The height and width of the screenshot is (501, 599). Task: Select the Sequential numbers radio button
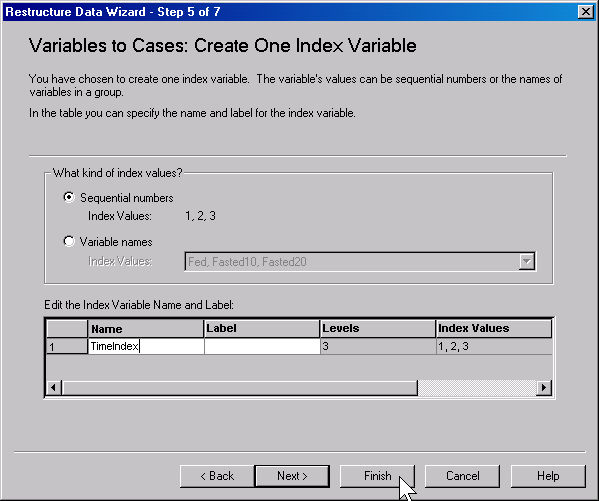tap(69, 197)
